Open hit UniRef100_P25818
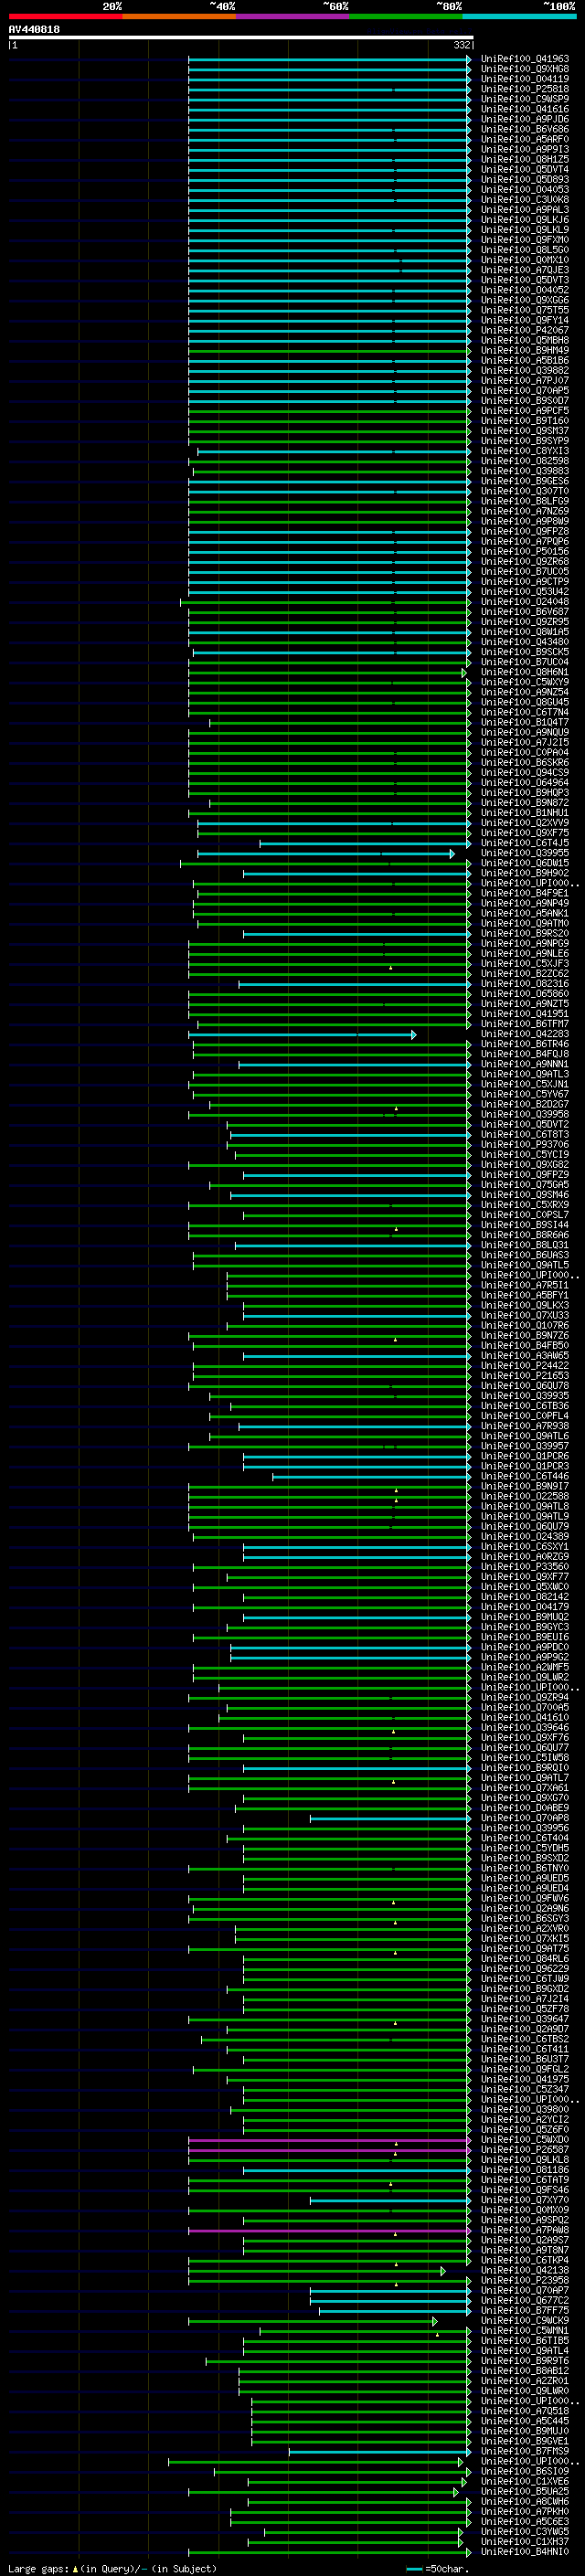Viewport: 585px width, 2576px height. click(x=525, y=89)
